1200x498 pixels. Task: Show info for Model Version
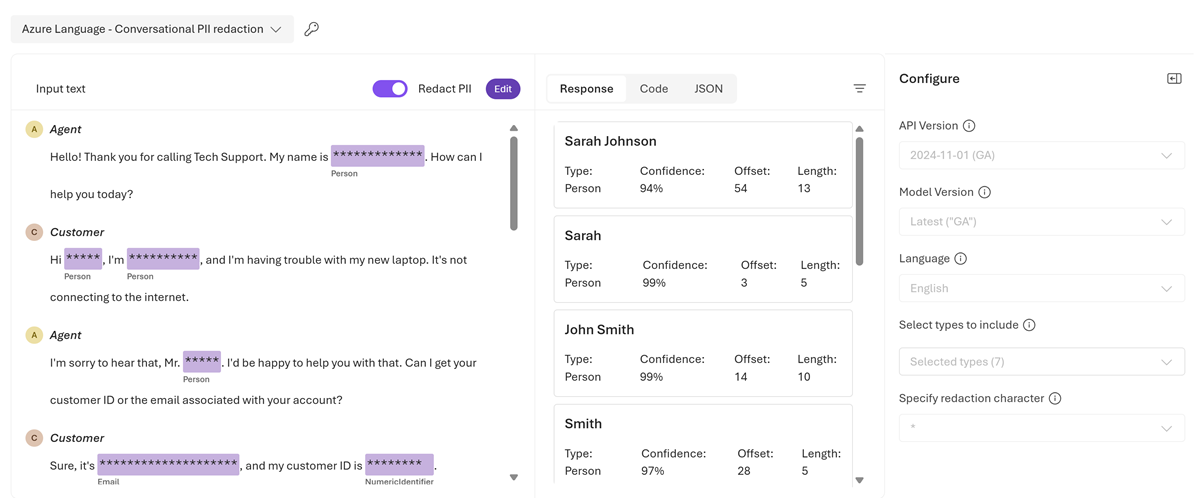(985, 192)
